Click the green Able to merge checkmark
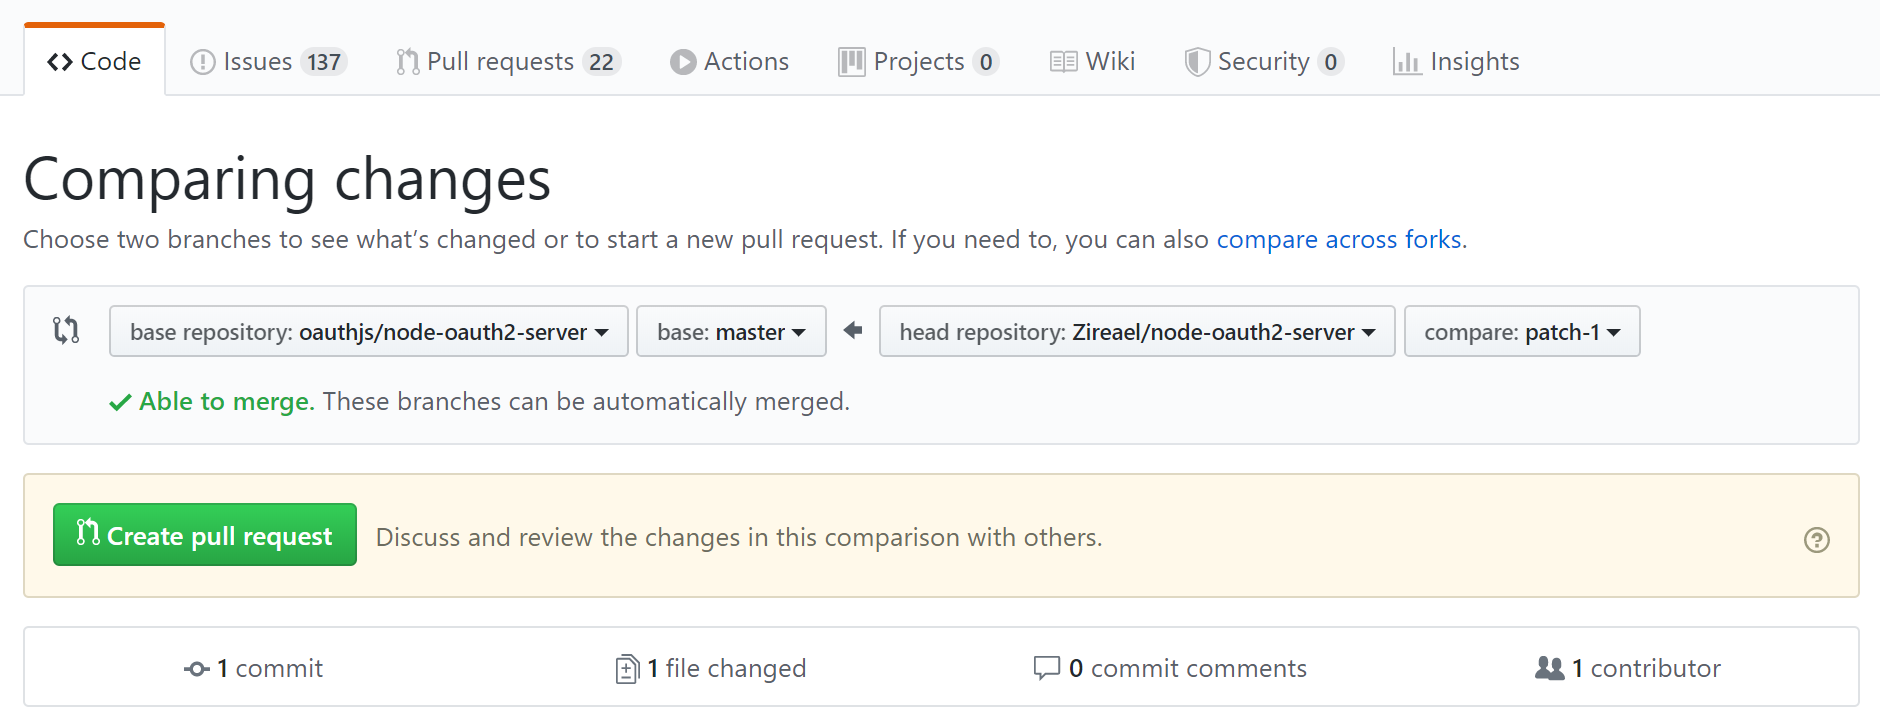1880x726 pixels. (x=120, y=402)
